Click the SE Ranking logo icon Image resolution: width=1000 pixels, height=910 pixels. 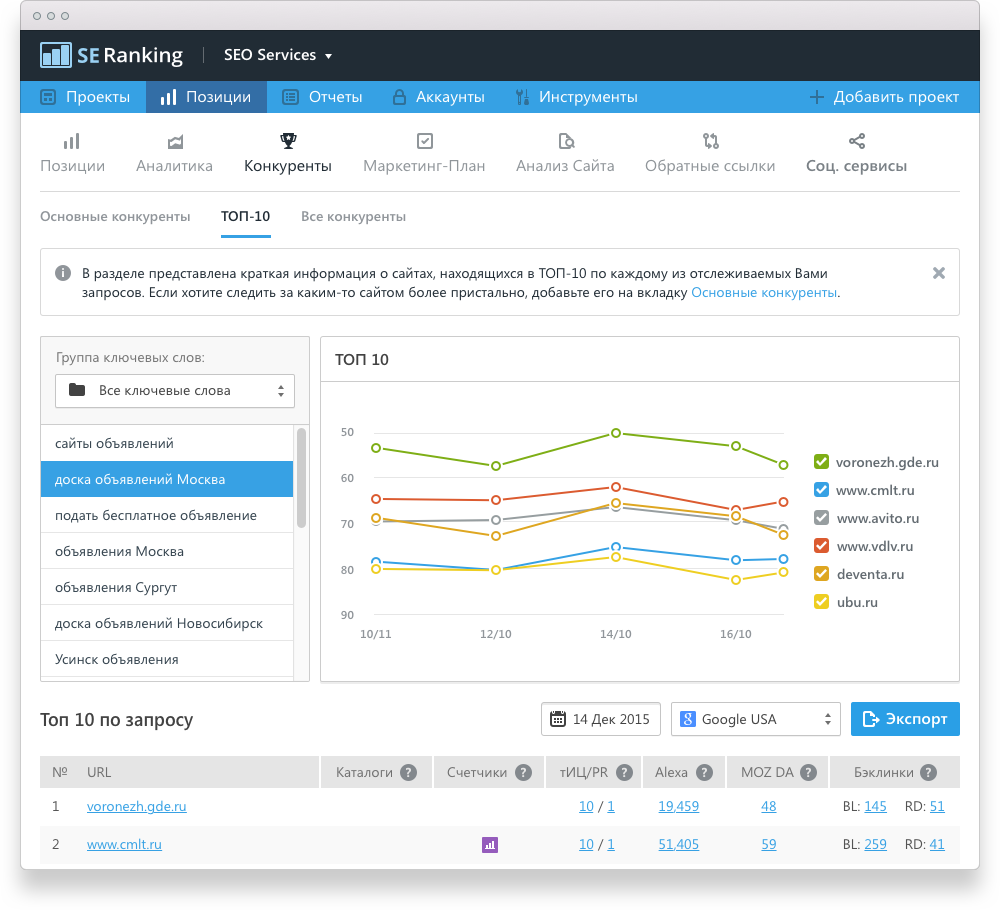click(55, 55)
